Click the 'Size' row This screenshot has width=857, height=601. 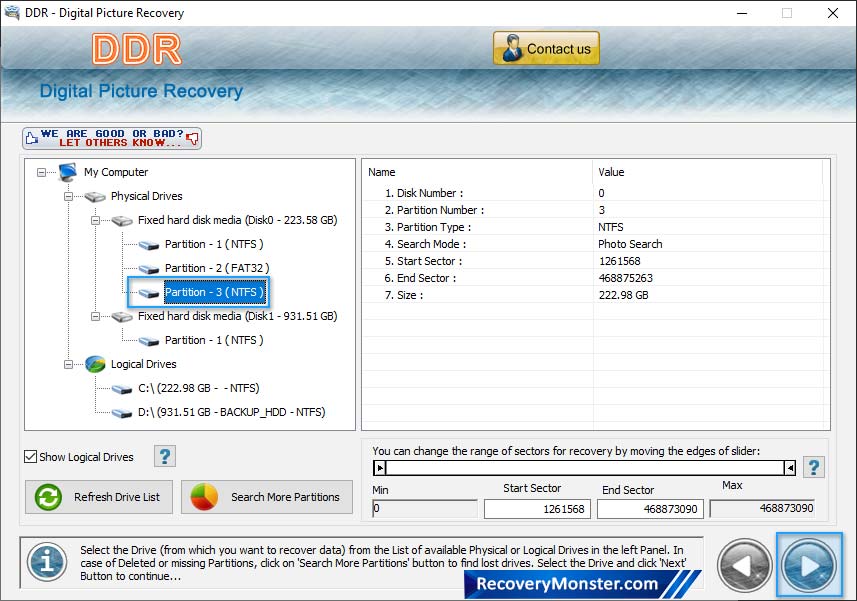[x=593, y=294]
